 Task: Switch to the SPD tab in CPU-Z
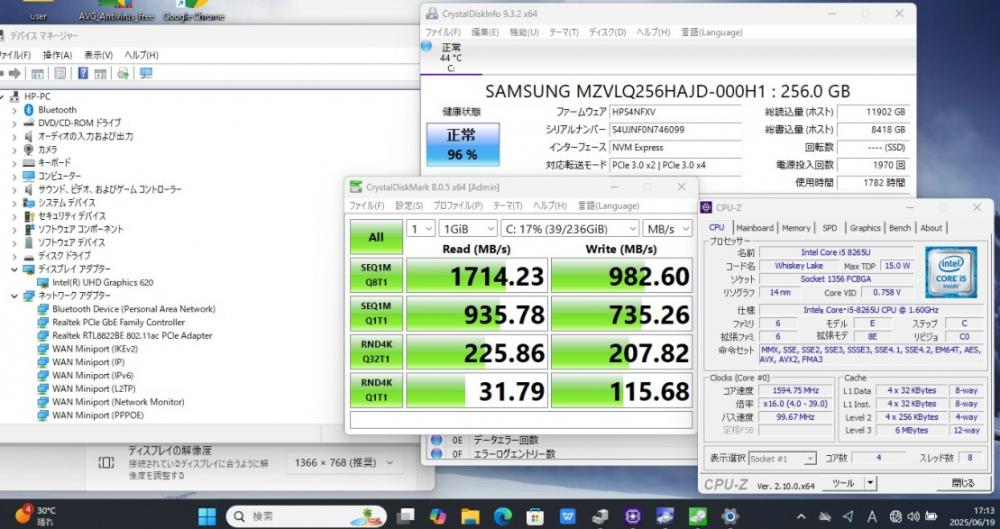(x=830, y=228)
